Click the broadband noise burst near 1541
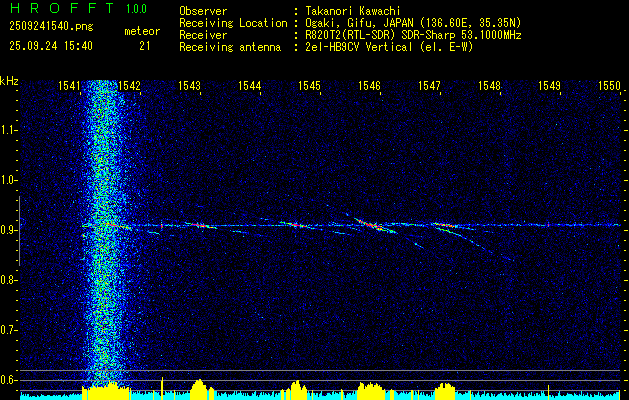 105,233
